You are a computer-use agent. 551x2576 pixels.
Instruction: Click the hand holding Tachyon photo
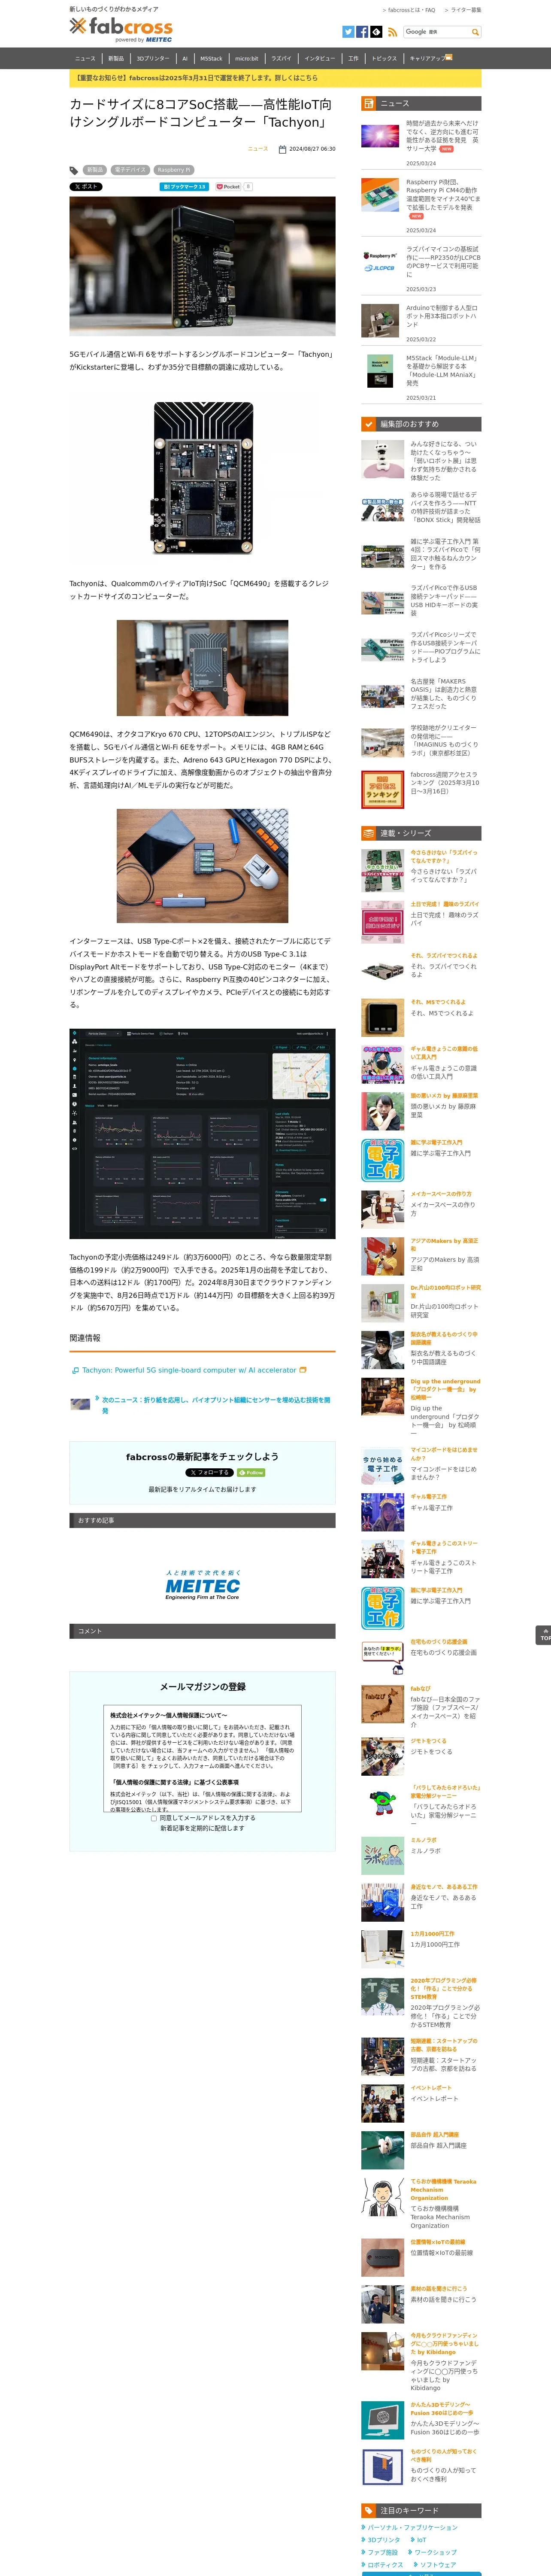[202, 668]
